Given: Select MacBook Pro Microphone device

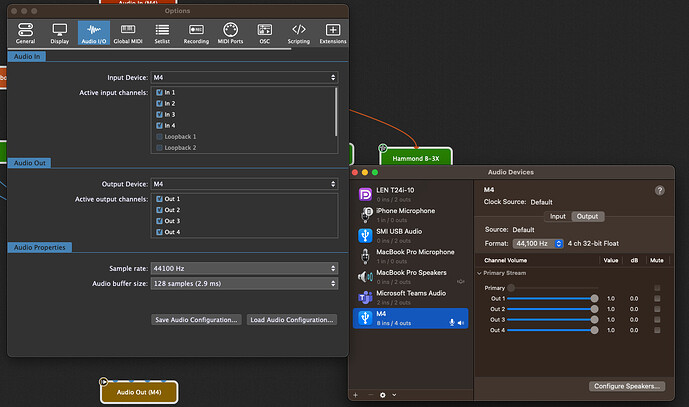Looking at the screenshot, I should (x=410, y=256).
